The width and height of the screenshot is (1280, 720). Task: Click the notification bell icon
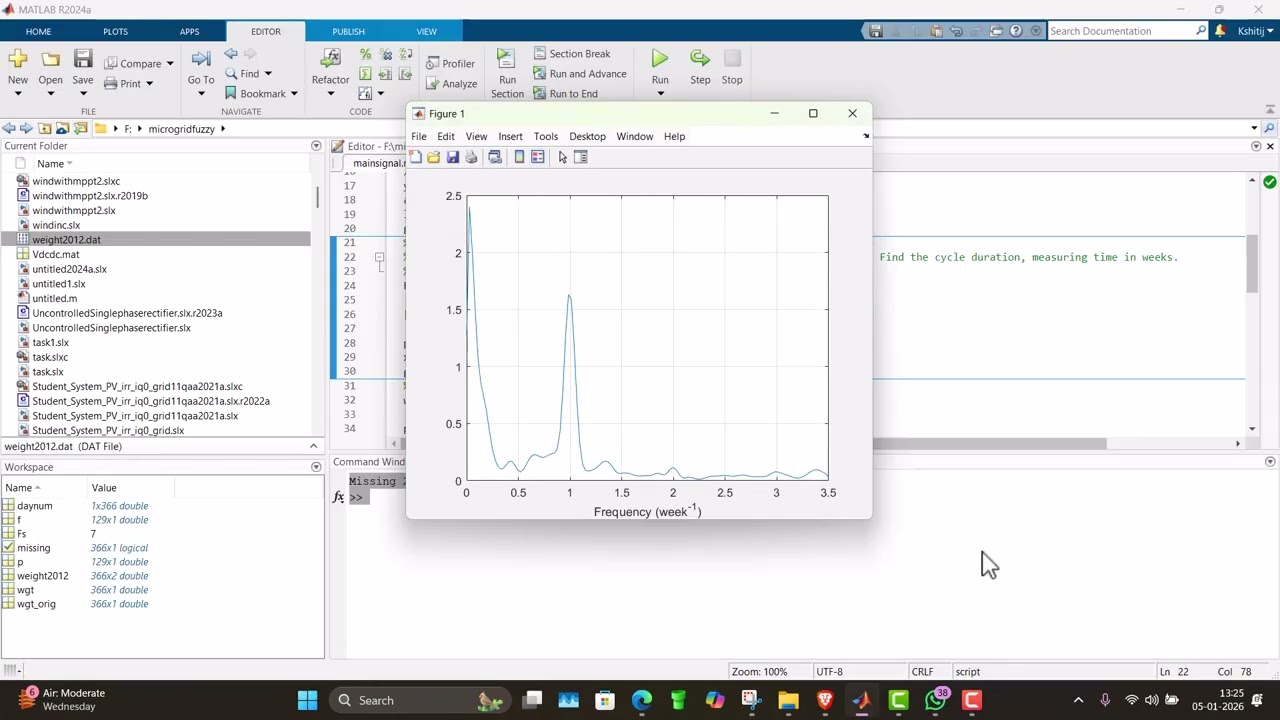1220,31
